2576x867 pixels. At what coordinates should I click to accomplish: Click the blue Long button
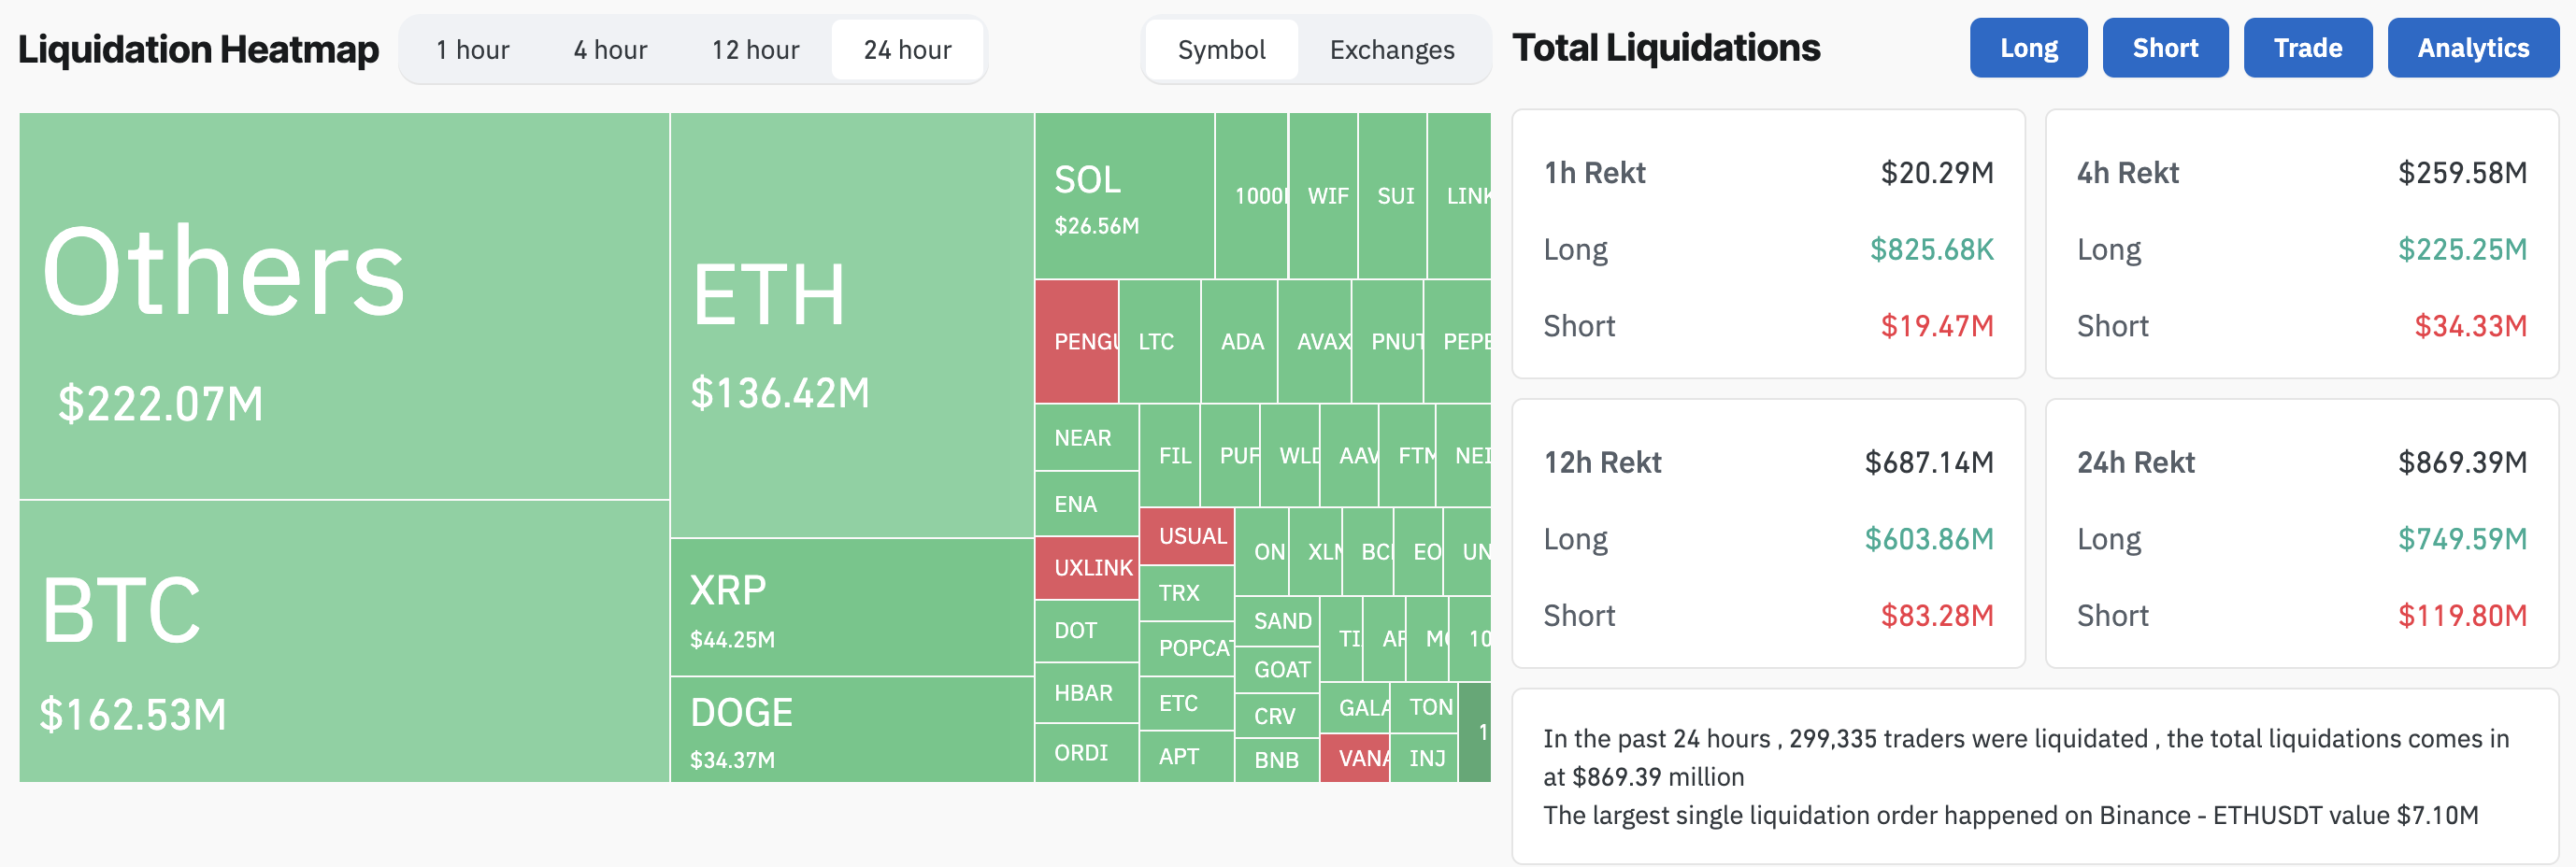tap(2028, 48)
